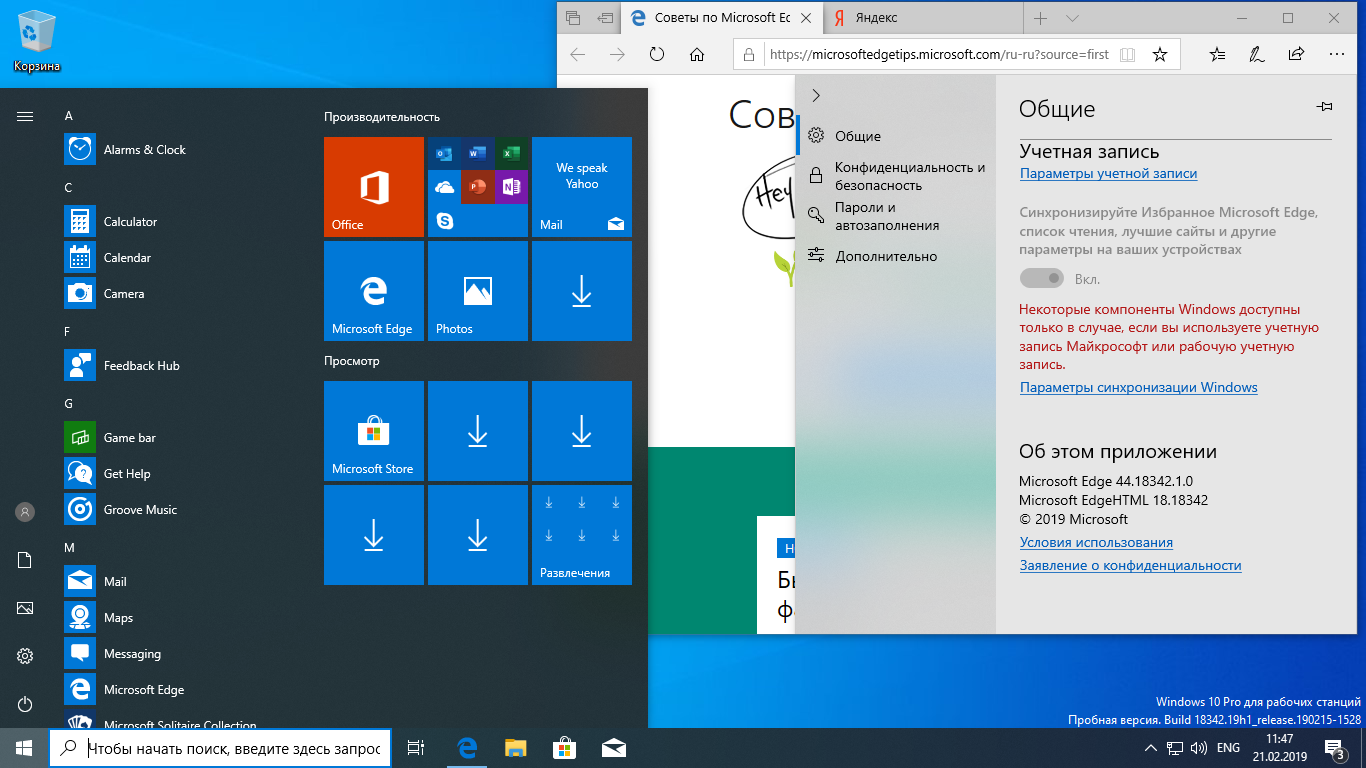The height and width of the screenshot is (768, 1366).
Task: Open the We speak Yahoo Mail tile
Action: tap(582, 187)
